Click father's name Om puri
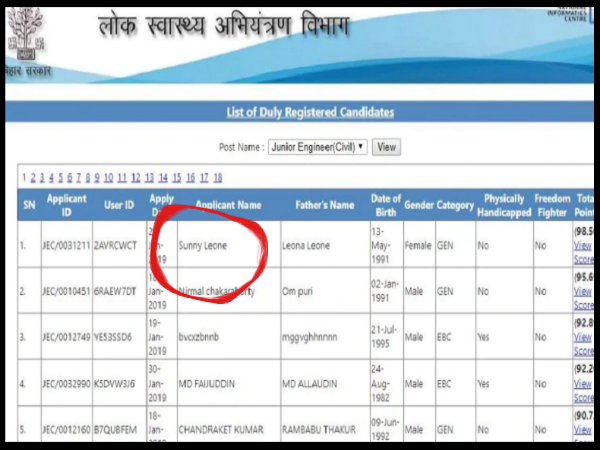Viewport: 600px width, 450px height. [297, 291]
